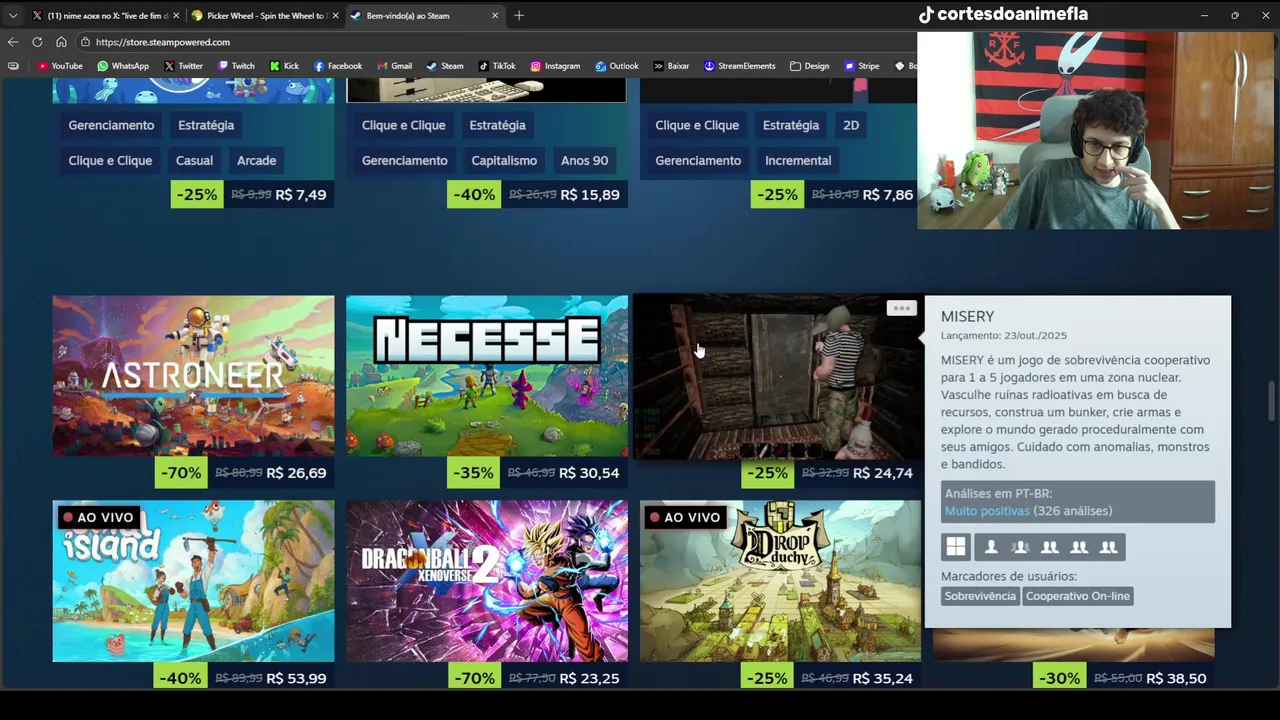Screen dimensions: 1280x720
Task: Open the Design bookmarks folder
Action: [809, 66]
